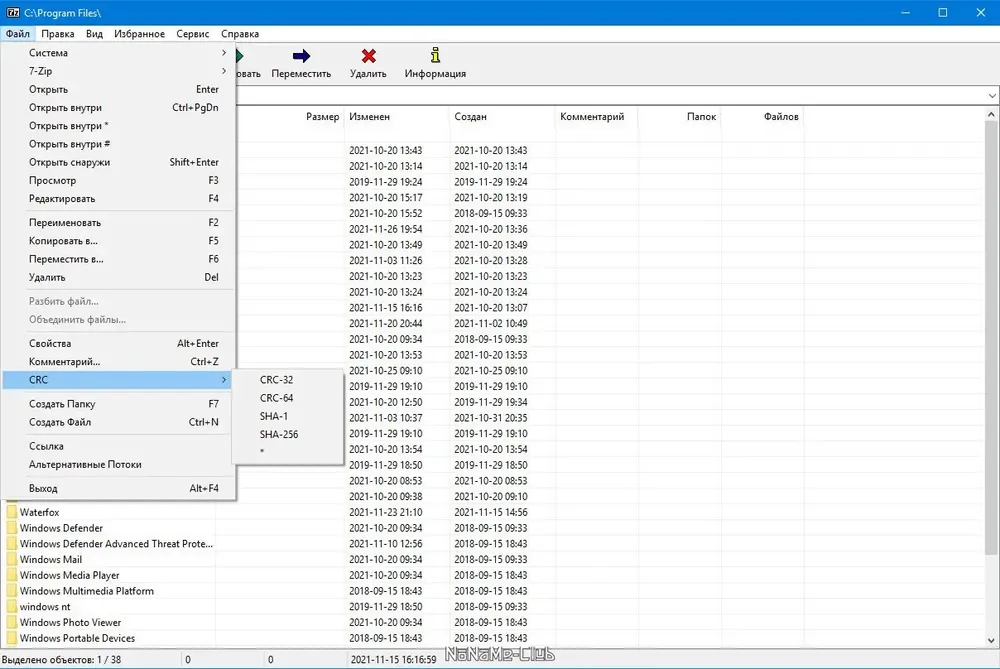Click the Delete (Удалить) red X icon
Image resolution: width=1000 pixels, height=669 pixels.
[368, 56]
